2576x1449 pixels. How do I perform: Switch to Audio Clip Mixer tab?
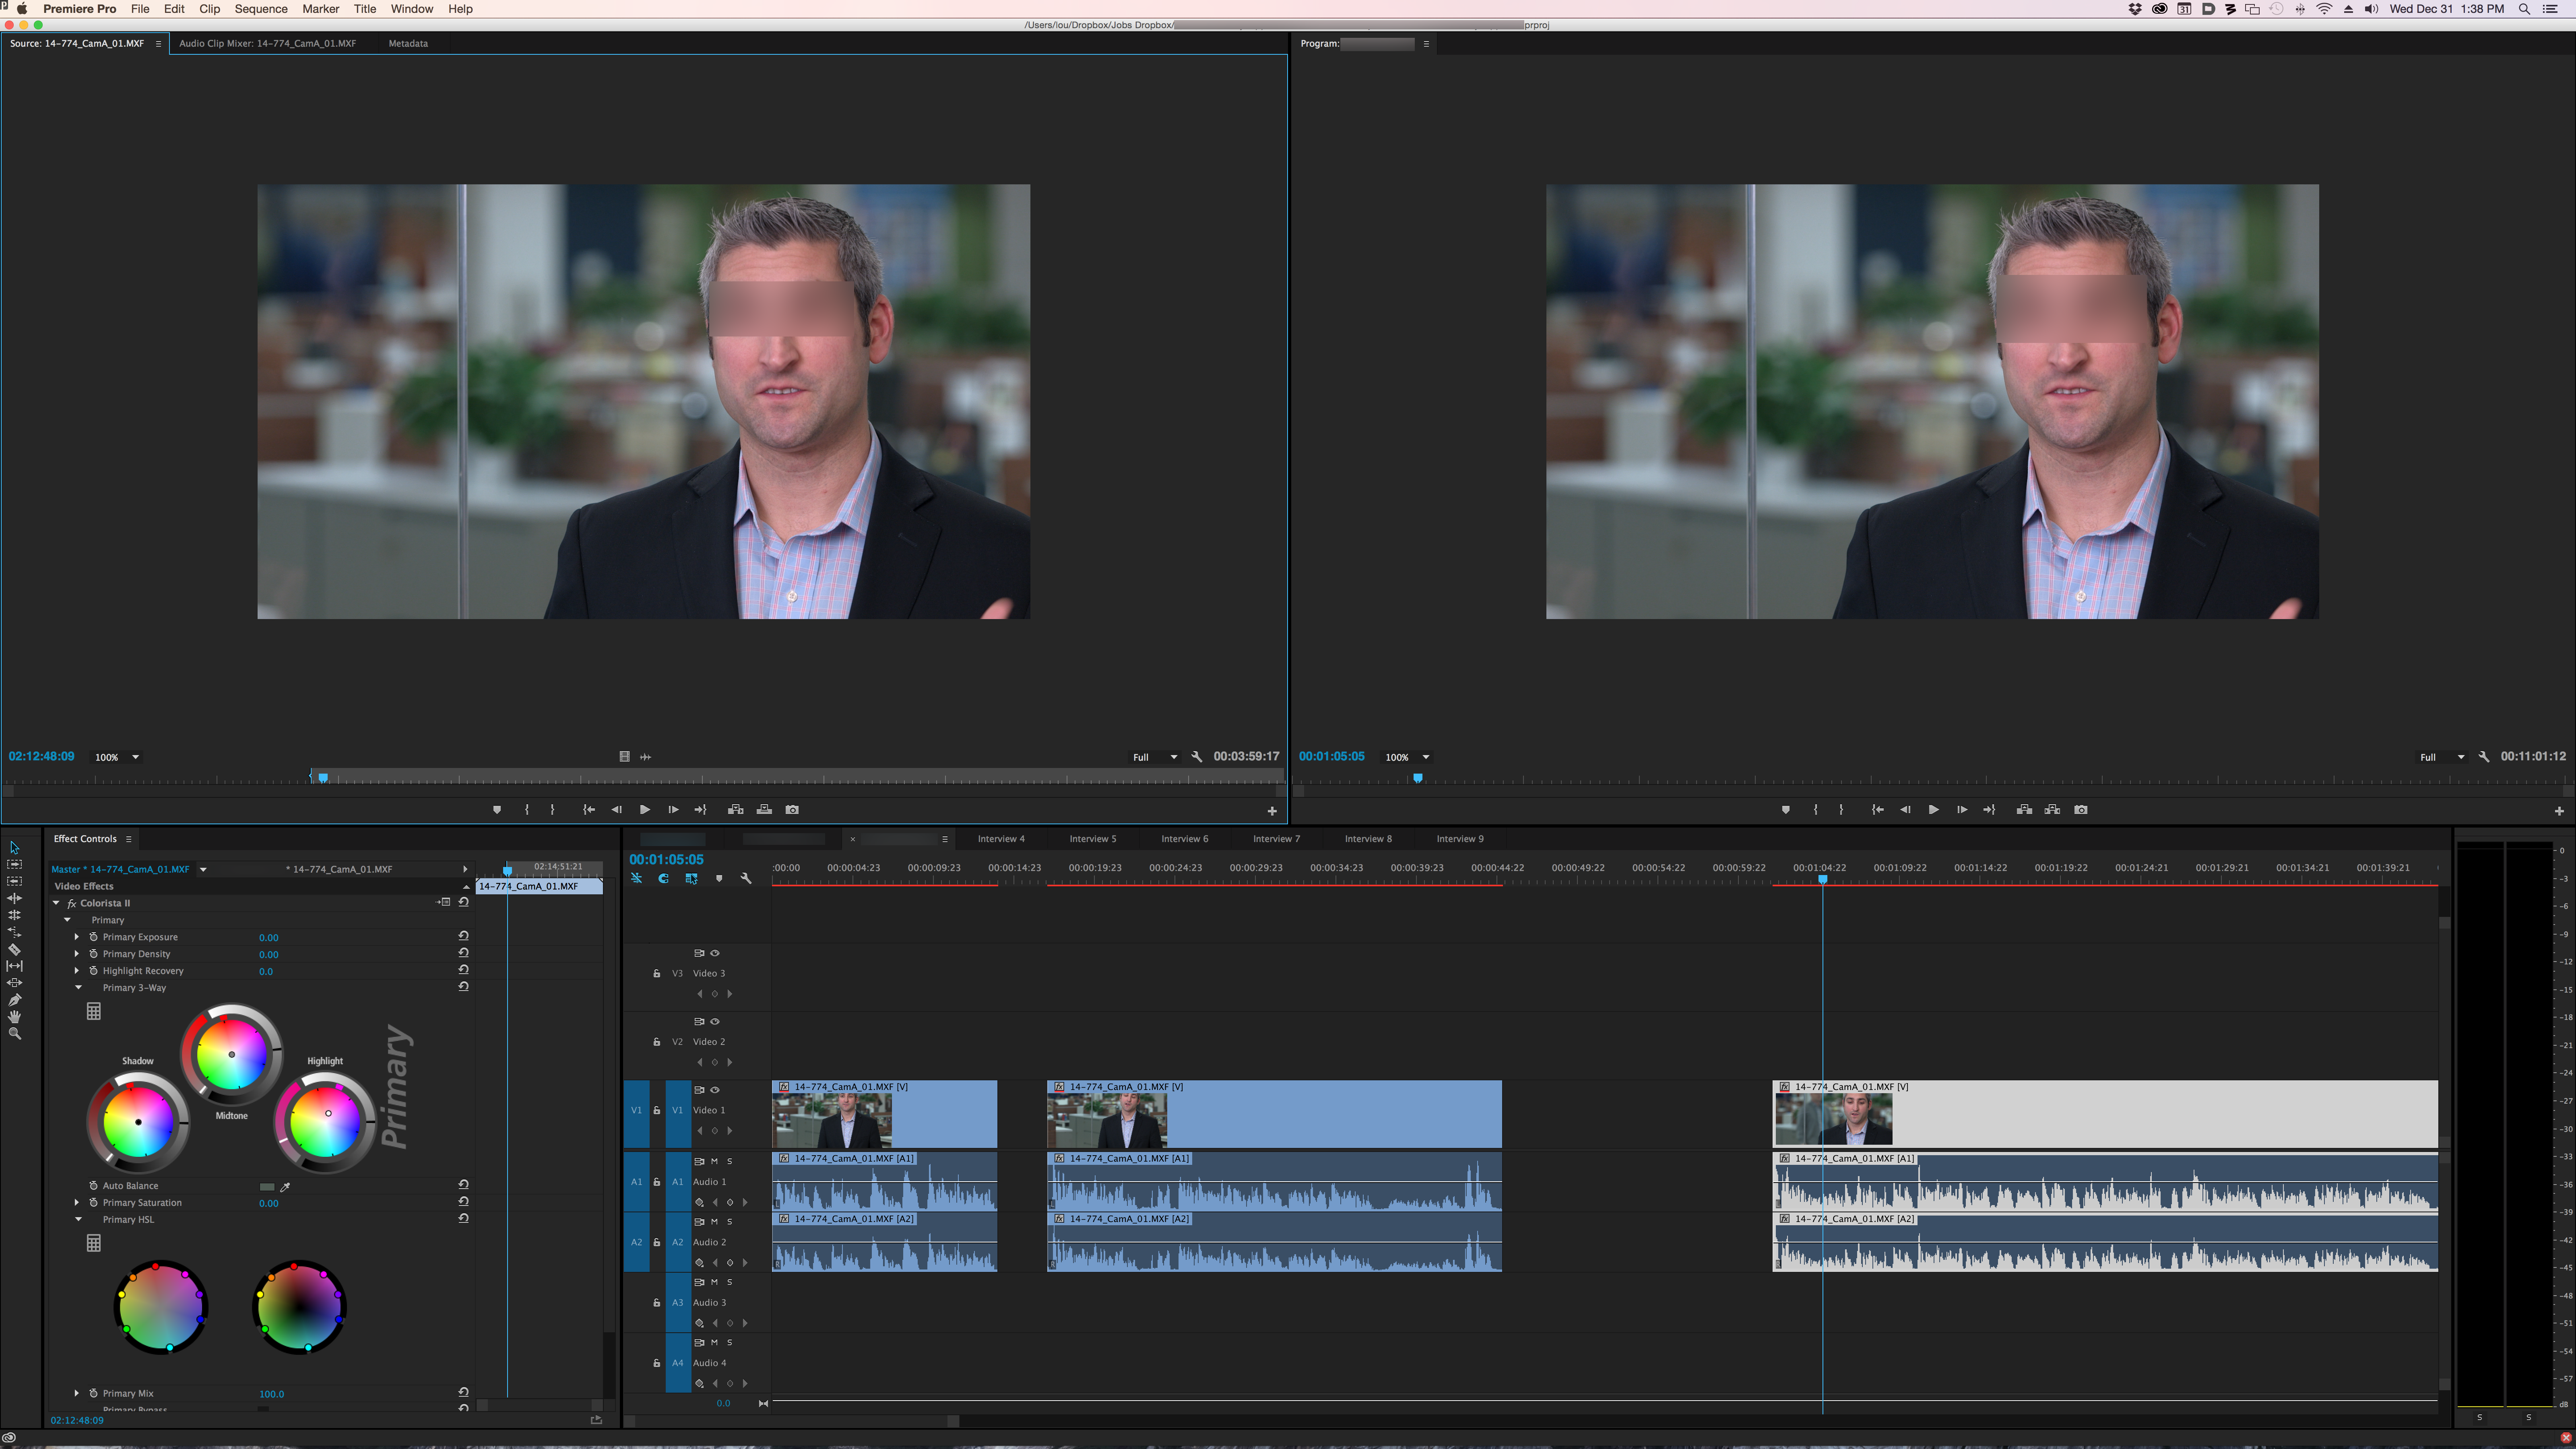[267, 43]
